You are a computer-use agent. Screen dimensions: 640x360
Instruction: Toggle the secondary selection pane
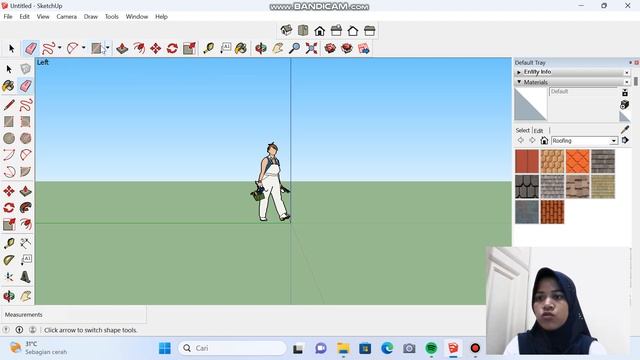coord(624,93)
